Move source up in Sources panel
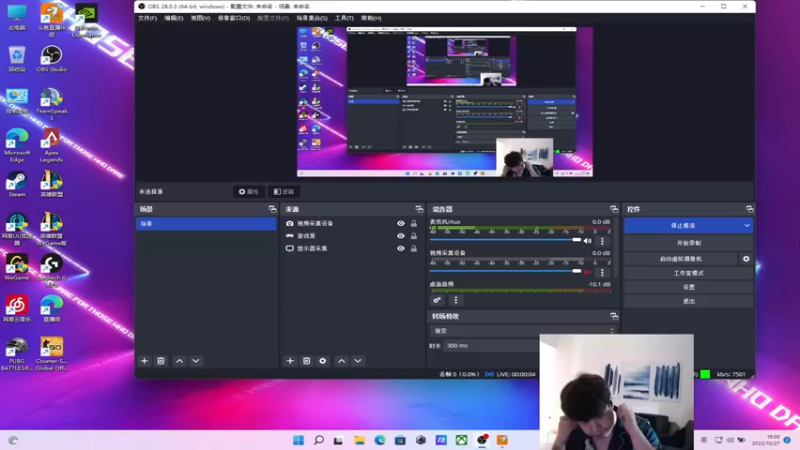800x450 pixels. (x=341, y=361)
